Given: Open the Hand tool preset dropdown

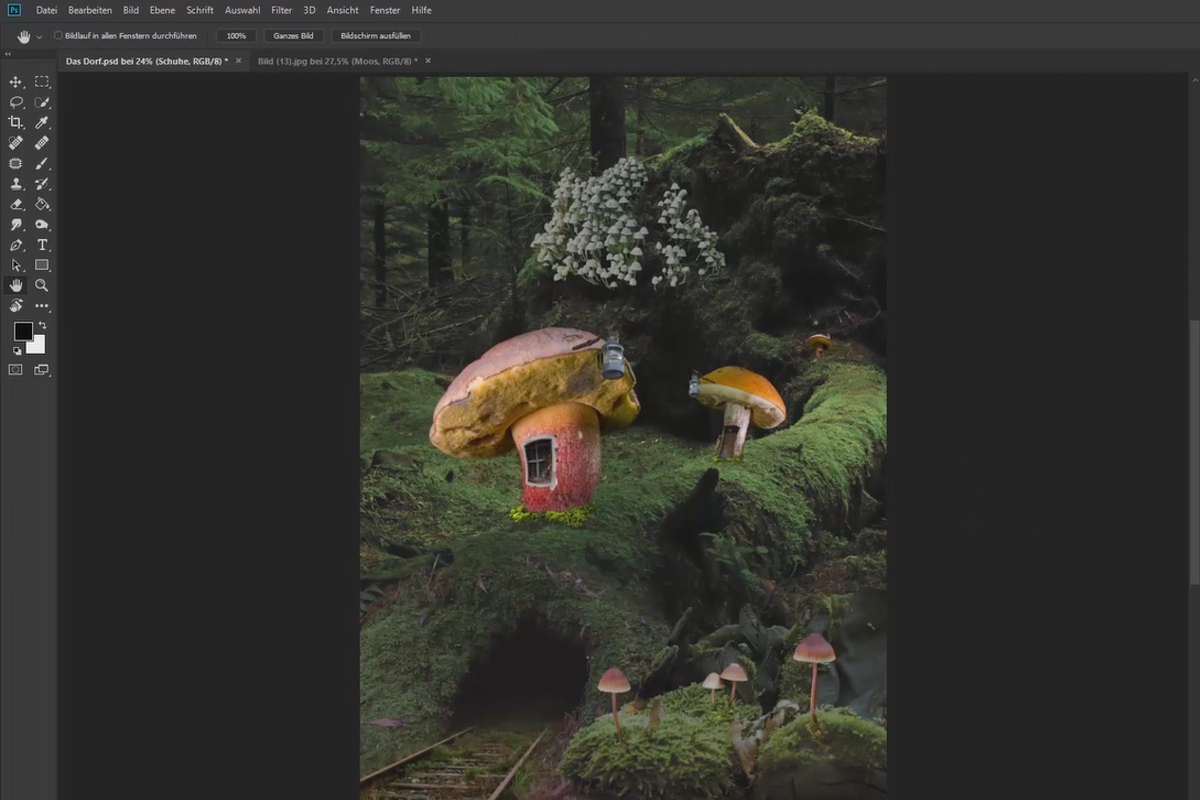Looking at the screenshot, I should coord(39,36).
